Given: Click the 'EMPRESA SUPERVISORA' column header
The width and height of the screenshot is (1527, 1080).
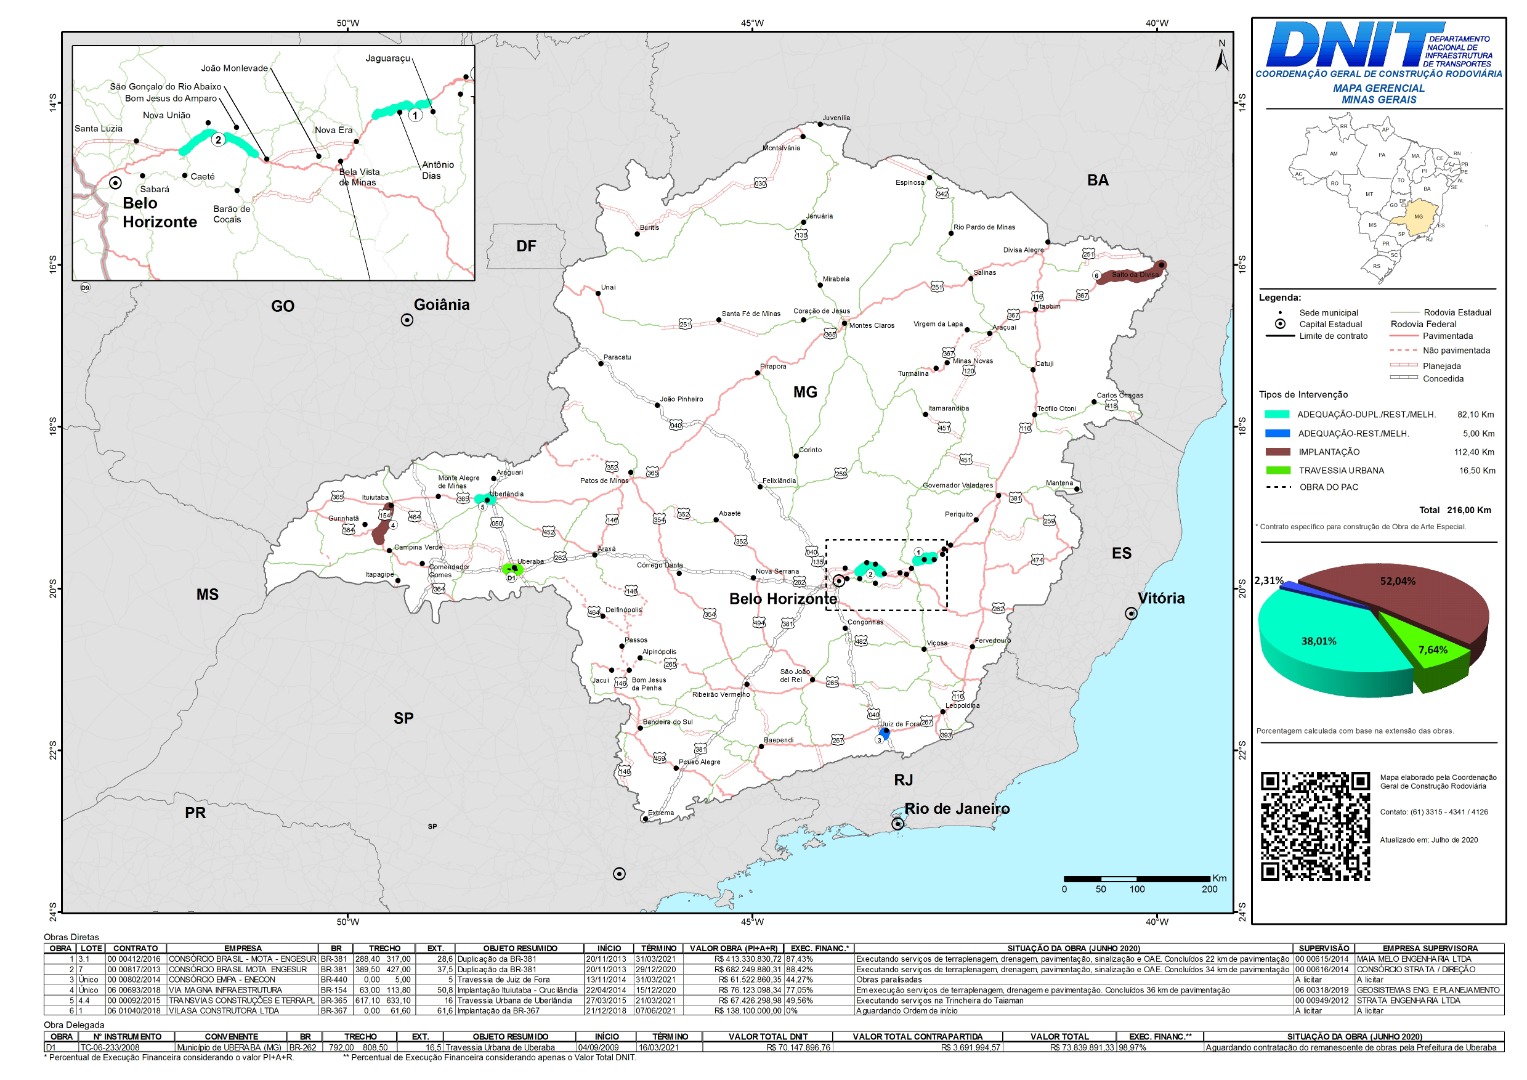Looking at the screenshot, I should pos(1429,948).
